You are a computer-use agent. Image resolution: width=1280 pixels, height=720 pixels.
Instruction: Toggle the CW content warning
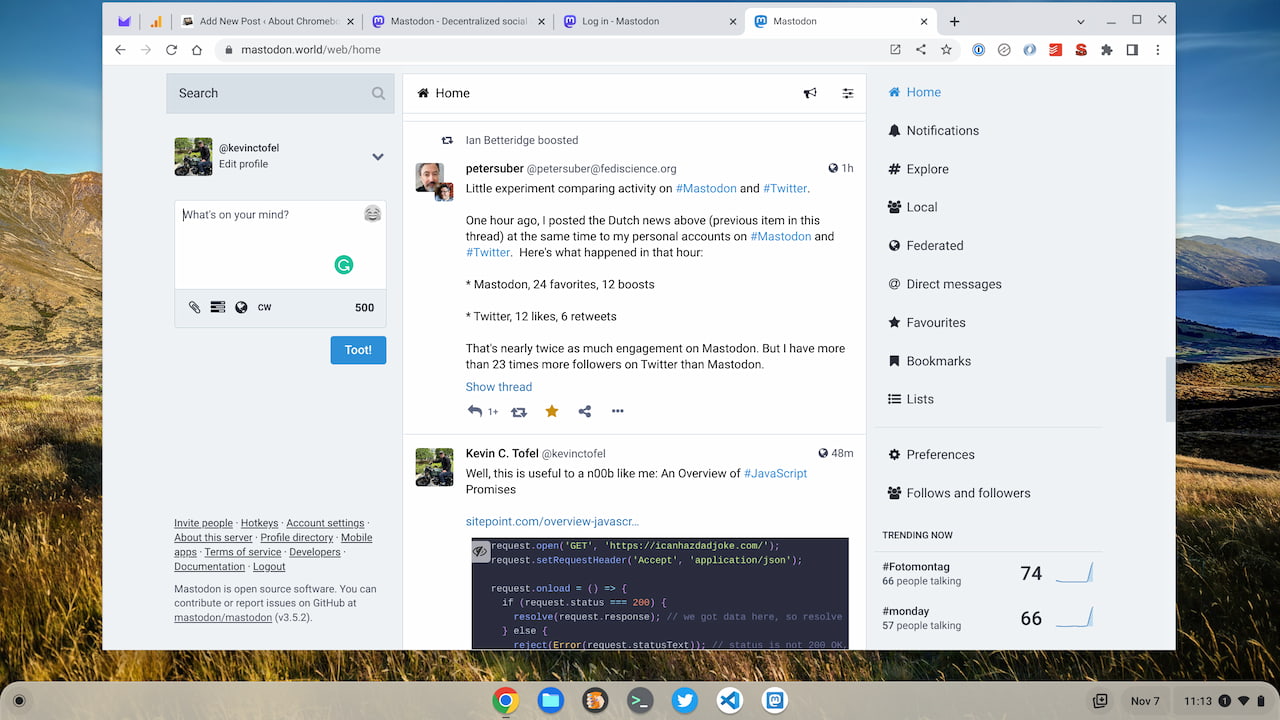265,308
